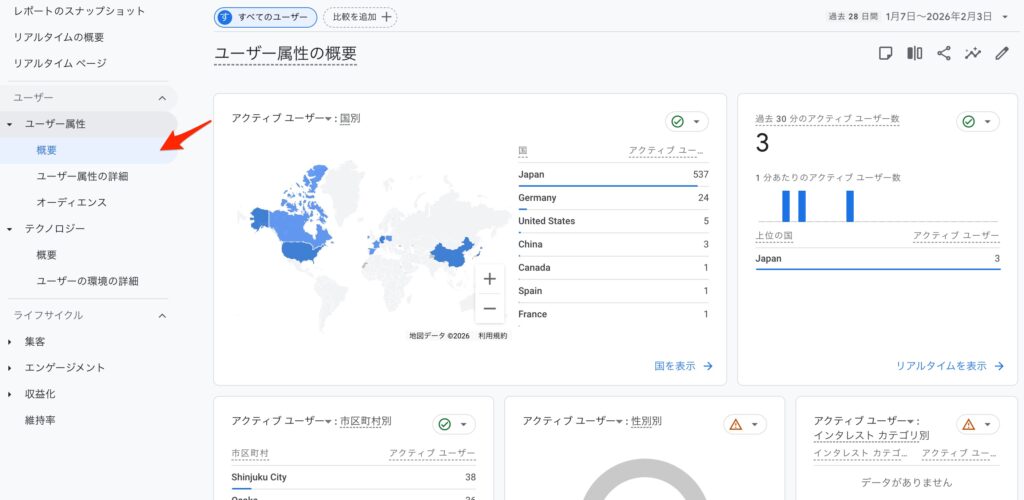Select ユーザー属性の詳細 in sidebar
The height and width of the screenshot is (500, 1024).
(82, 176)
